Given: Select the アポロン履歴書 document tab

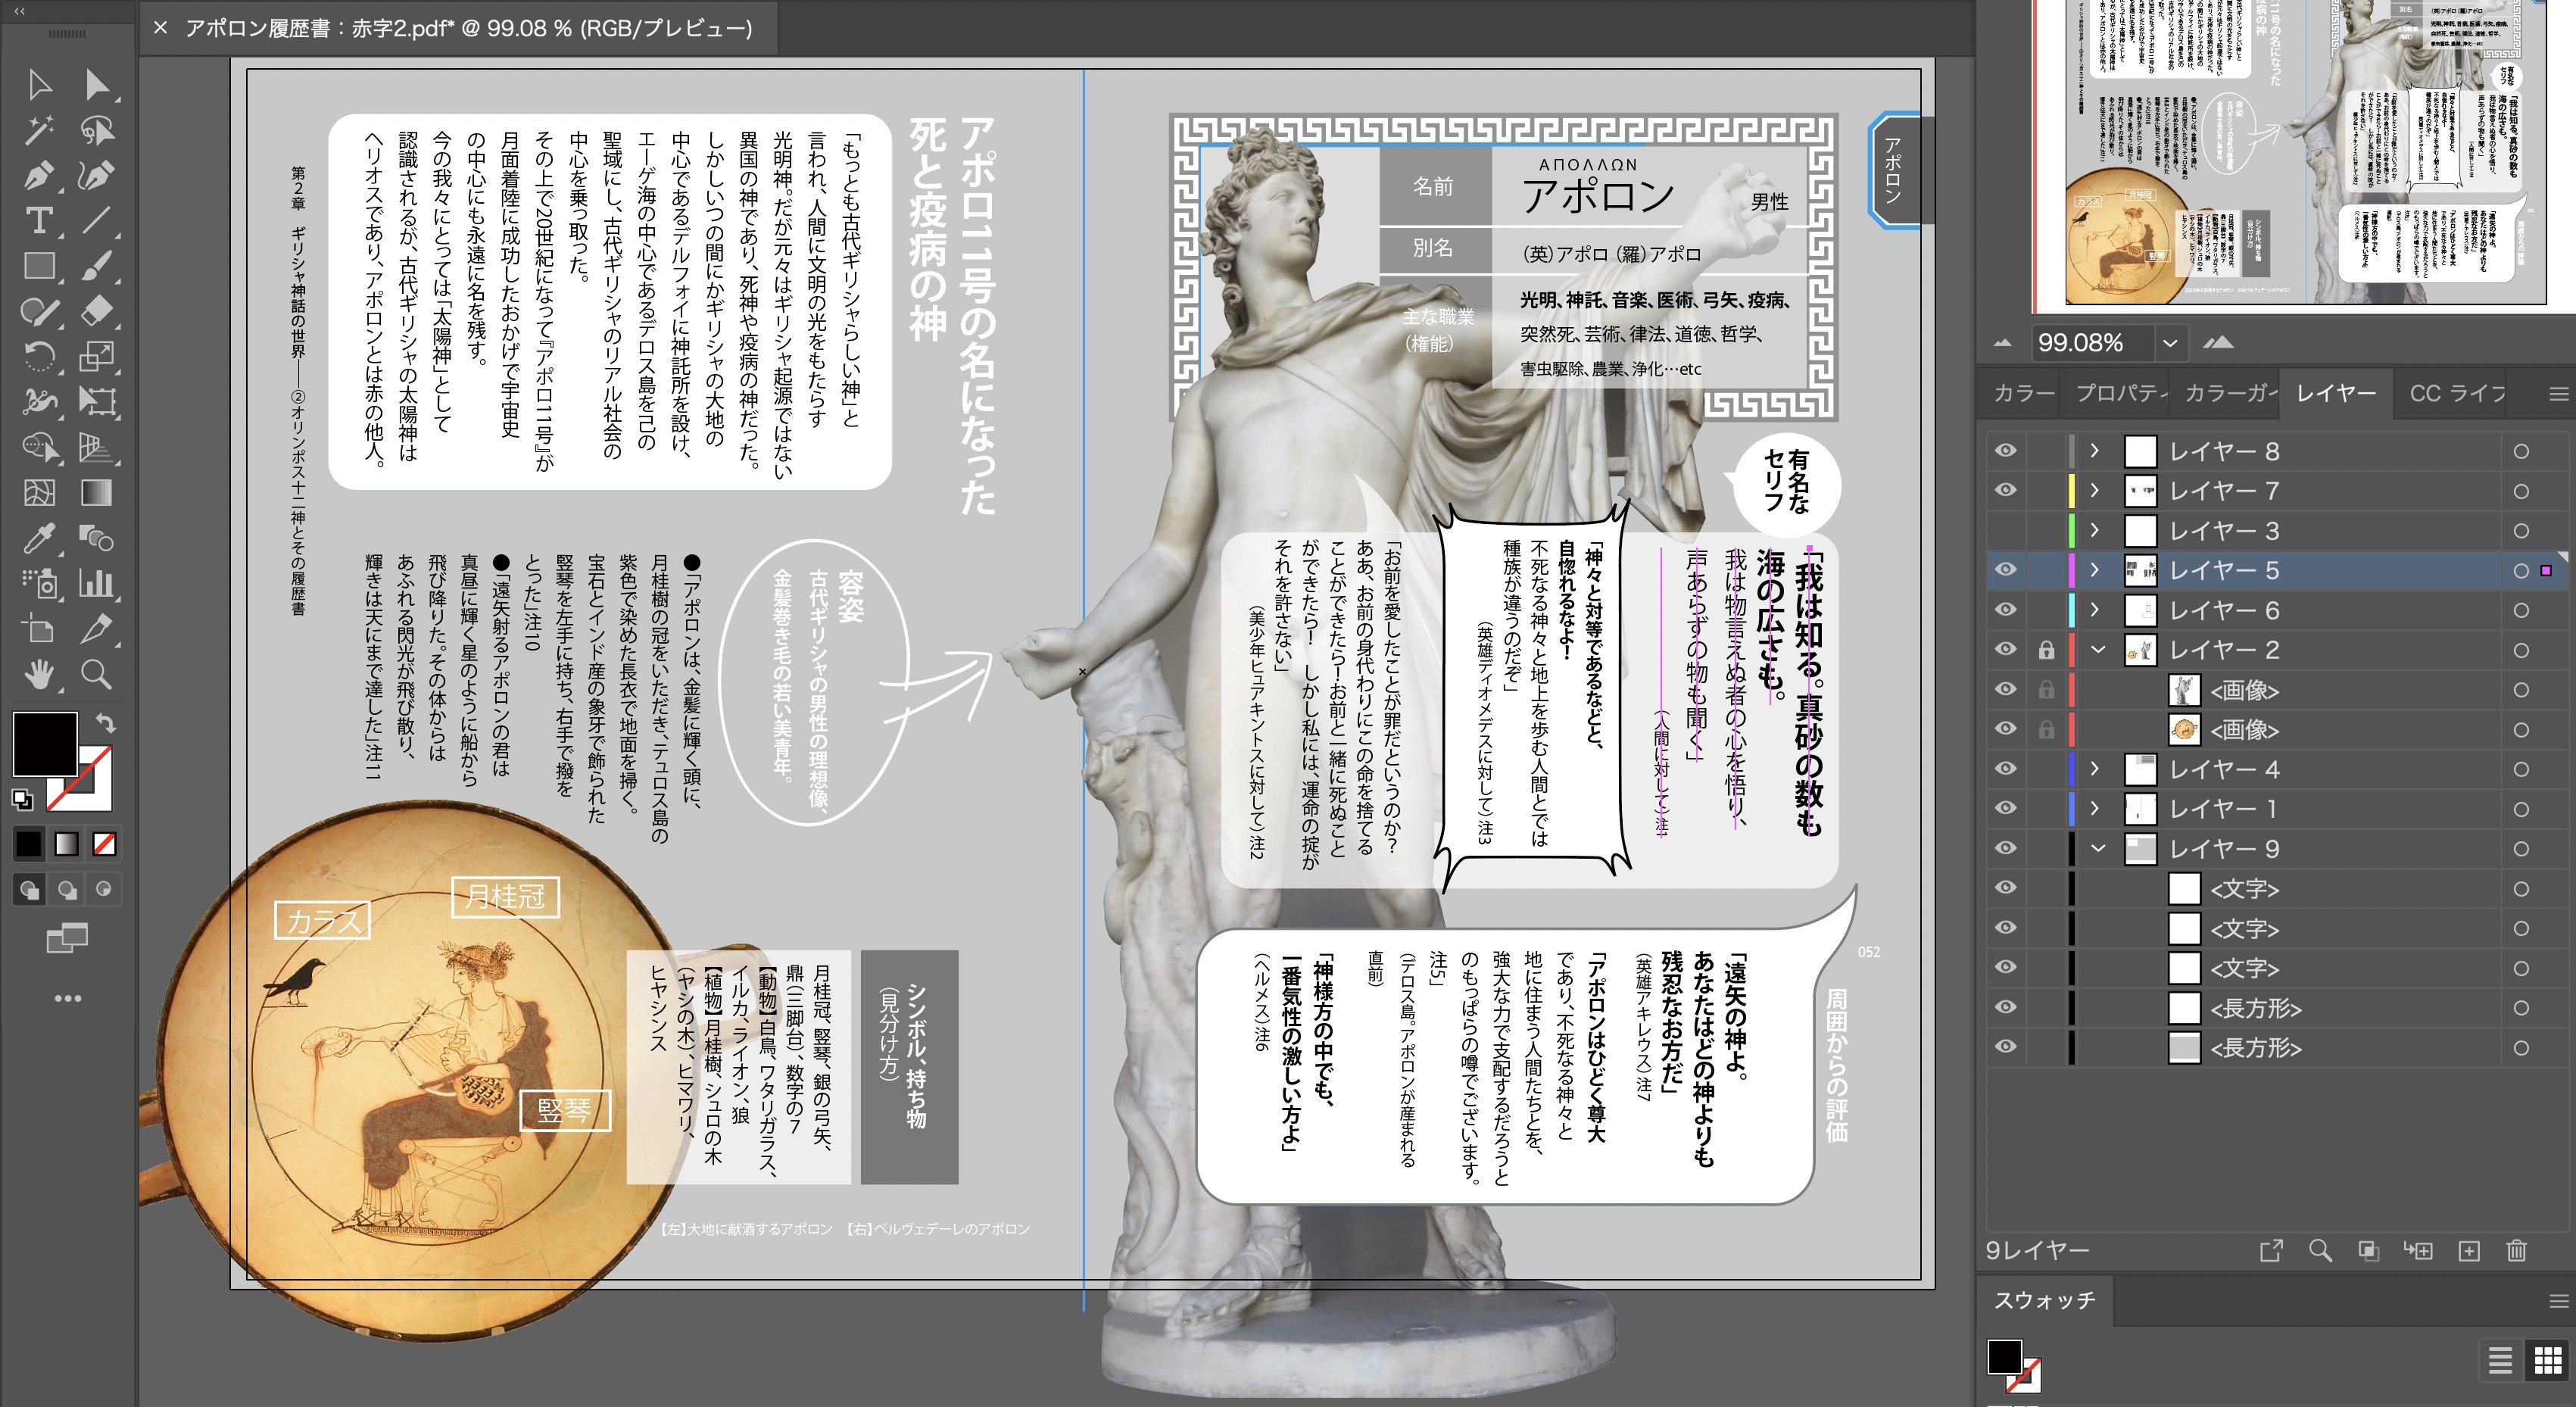Looking at the screenshot, I should pyautogui.click(x=468, y=28).
